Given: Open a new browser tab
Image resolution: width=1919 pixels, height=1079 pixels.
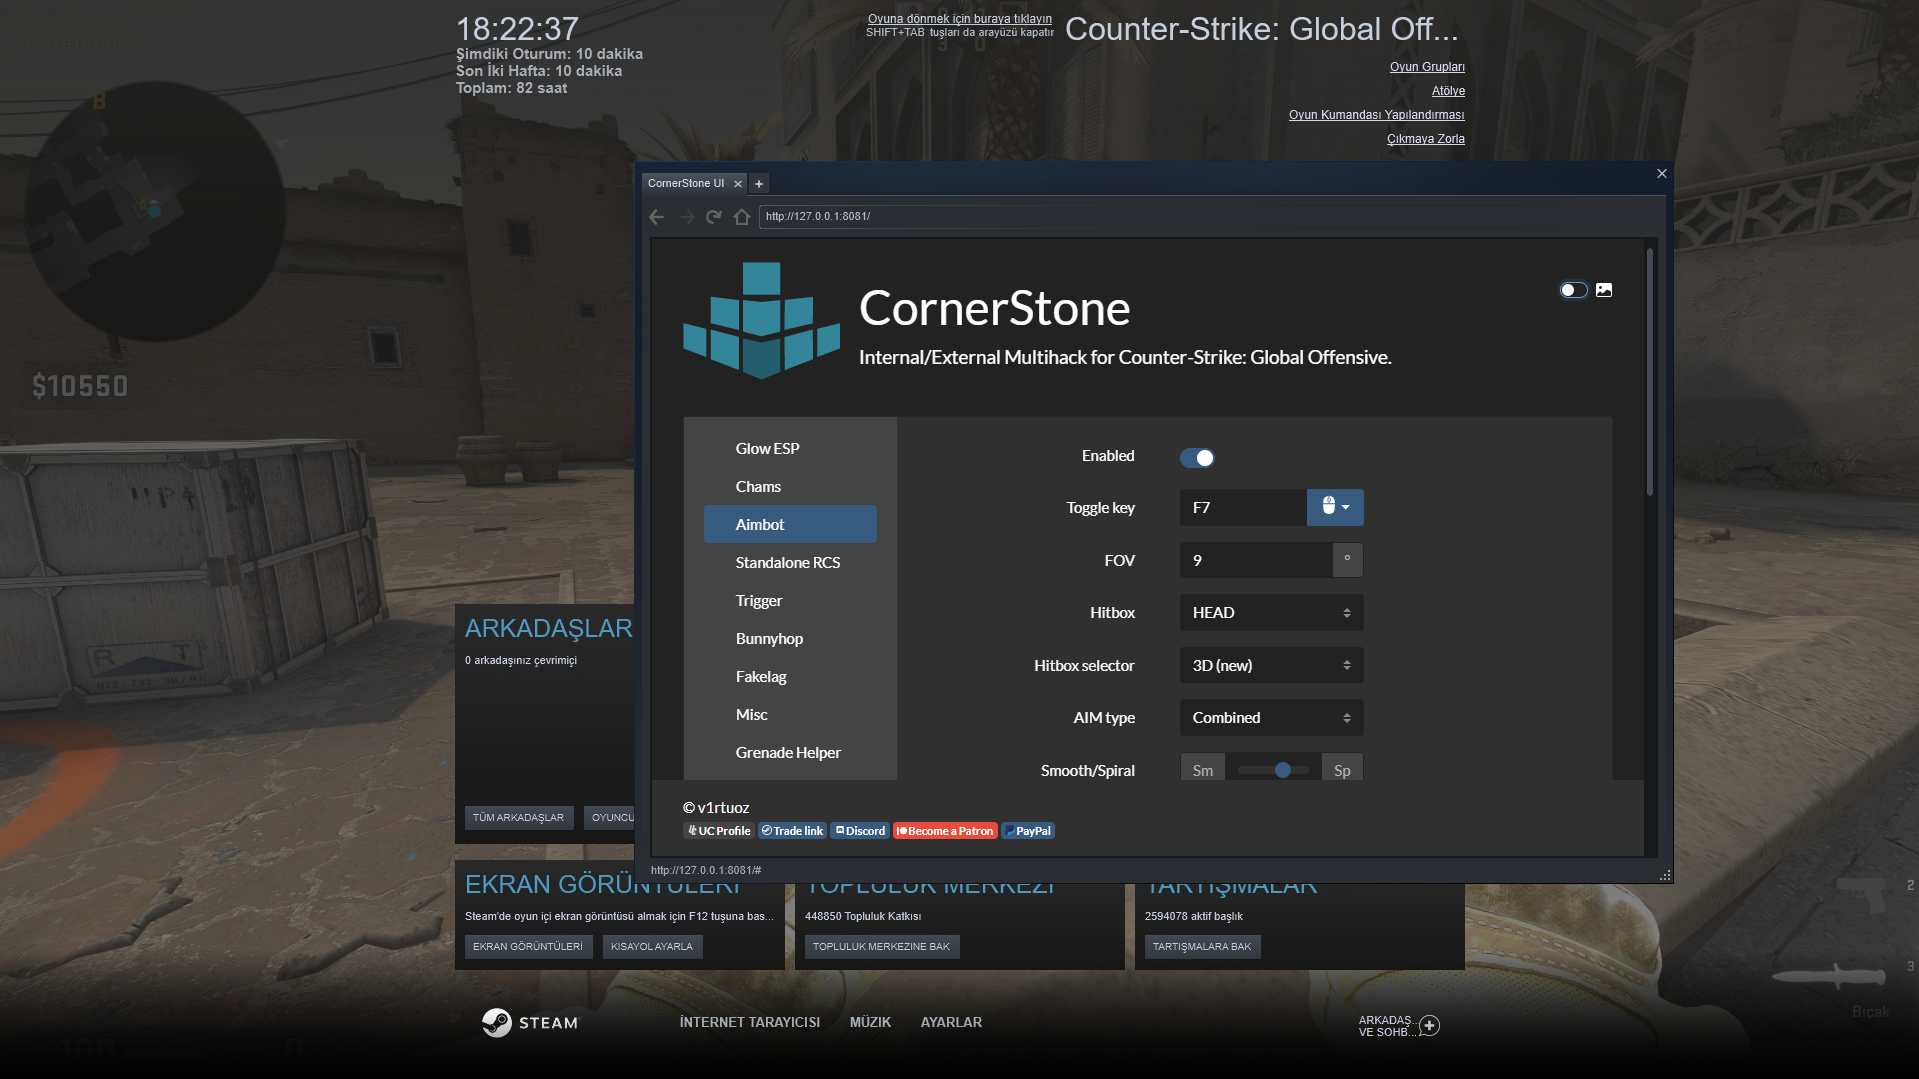Looking at the screenshot, I should pos(759,184).
